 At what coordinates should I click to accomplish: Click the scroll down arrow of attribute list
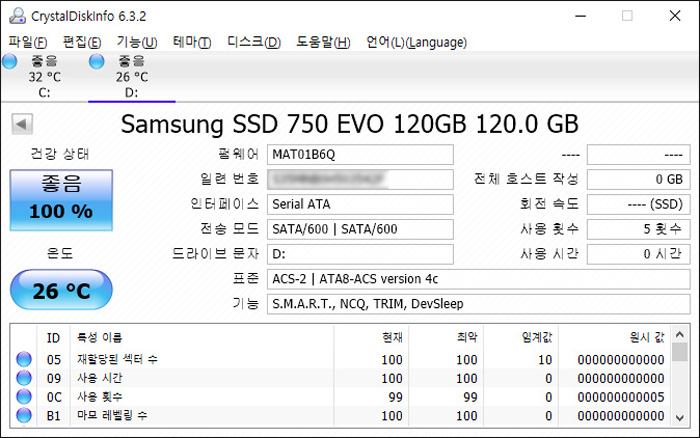[x=680, y=418]
